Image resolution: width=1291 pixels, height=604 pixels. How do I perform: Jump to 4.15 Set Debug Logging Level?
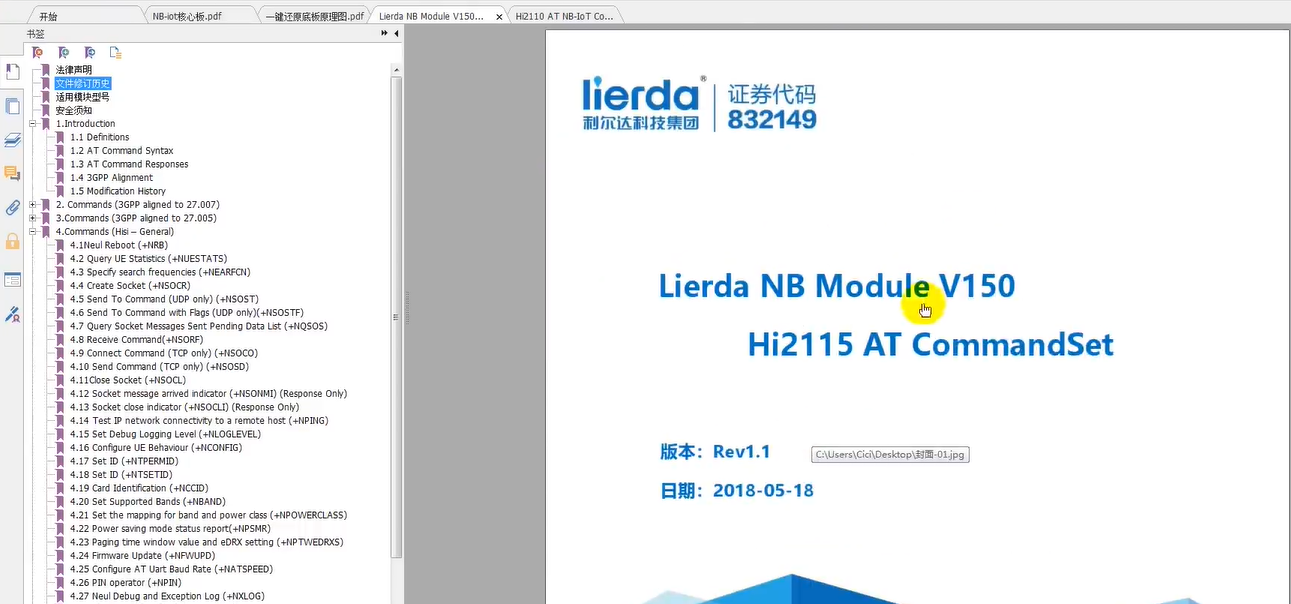[165, 434]
